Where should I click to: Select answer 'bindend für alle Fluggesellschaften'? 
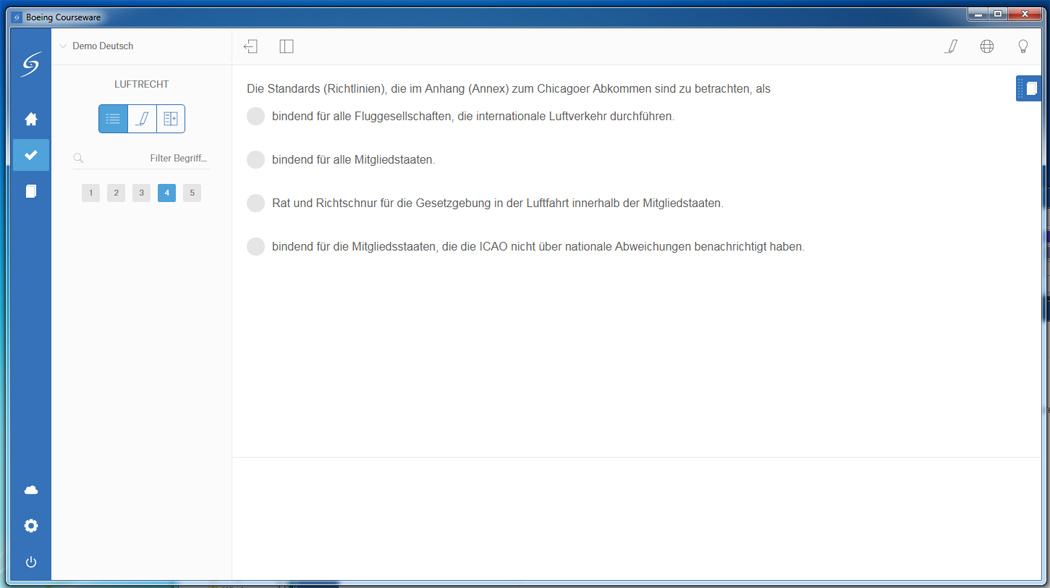pyautogui.click(x=256, y=116)
